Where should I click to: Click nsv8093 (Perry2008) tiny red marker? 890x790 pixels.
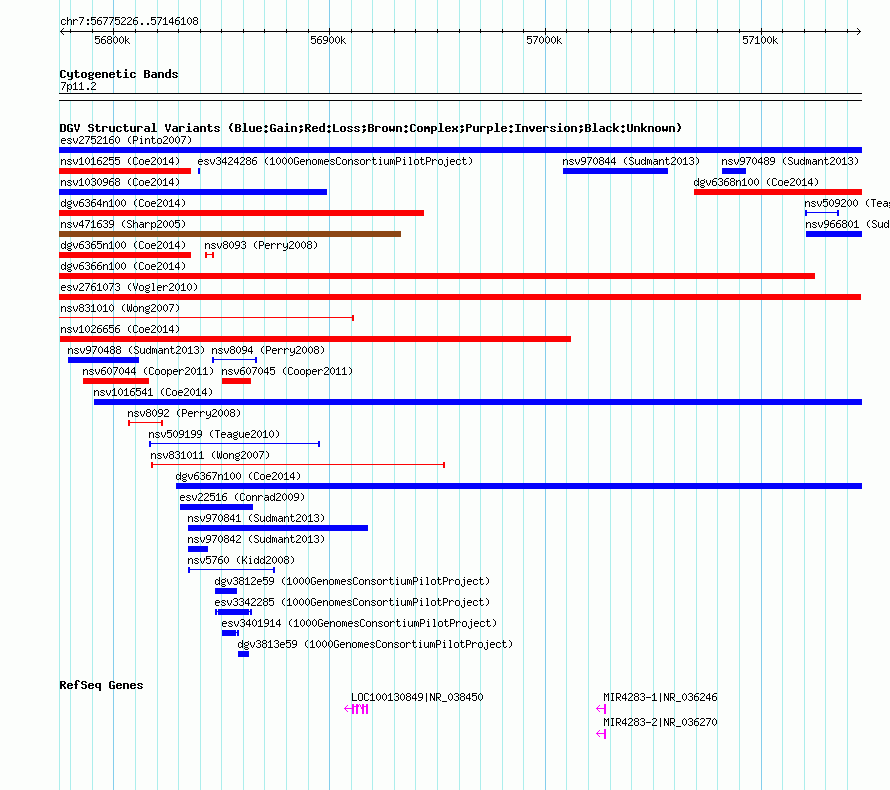[209, 255]
